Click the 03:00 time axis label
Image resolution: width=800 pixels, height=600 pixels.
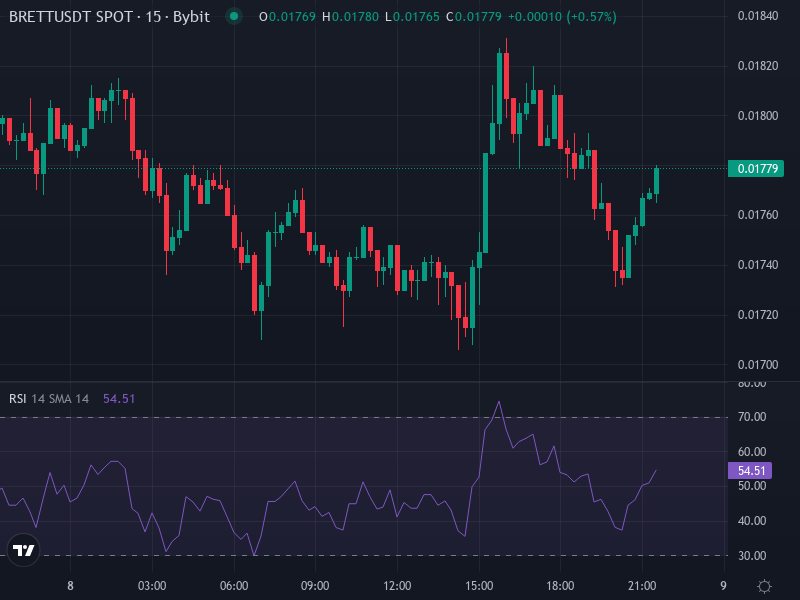(152, 586)
